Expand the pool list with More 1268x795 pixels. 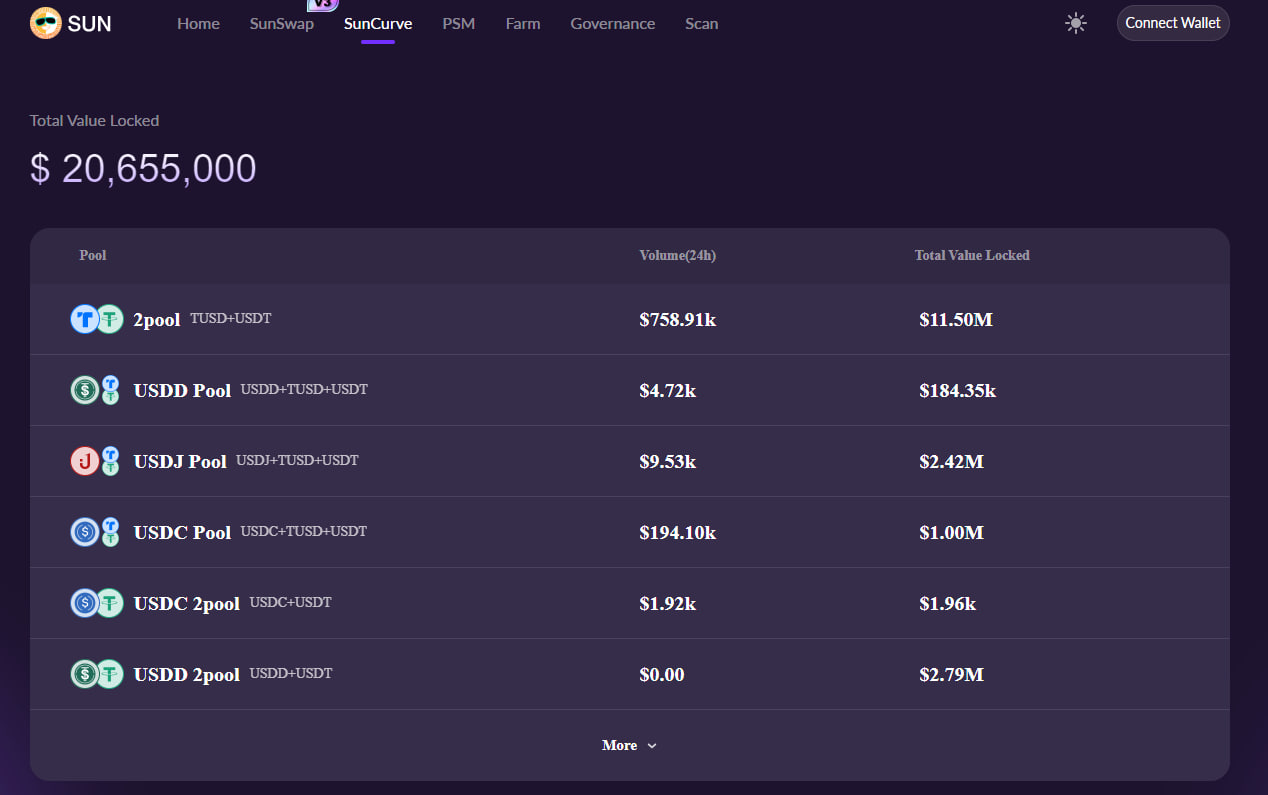pos(629,745)
